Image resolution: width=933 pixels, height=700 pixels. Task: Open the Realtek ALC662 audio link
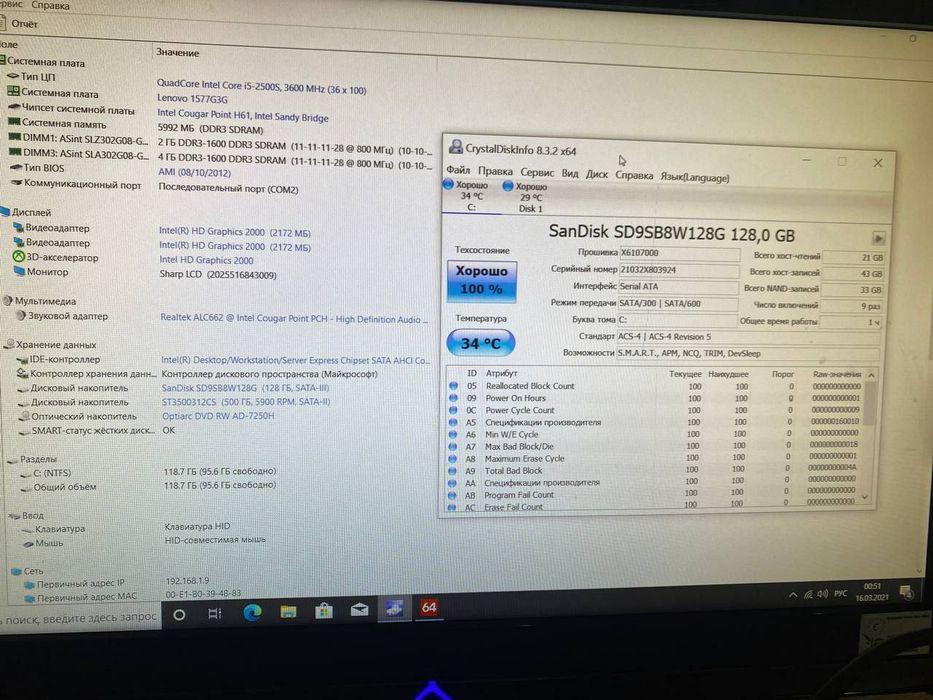pyautogui.click(x=294, y=318)
